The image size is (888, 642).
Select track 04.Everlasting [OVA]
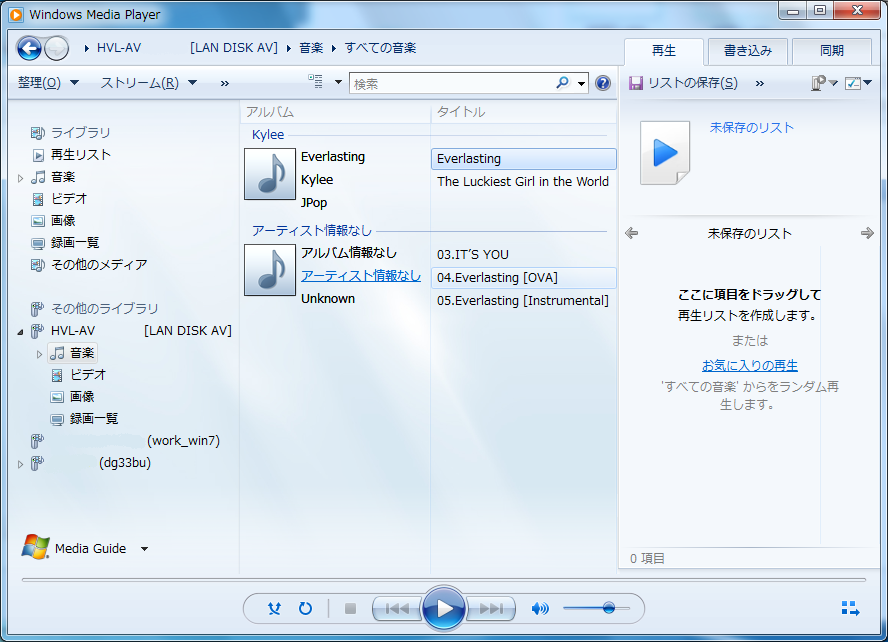pyautogui.click(x=524, y=277)
